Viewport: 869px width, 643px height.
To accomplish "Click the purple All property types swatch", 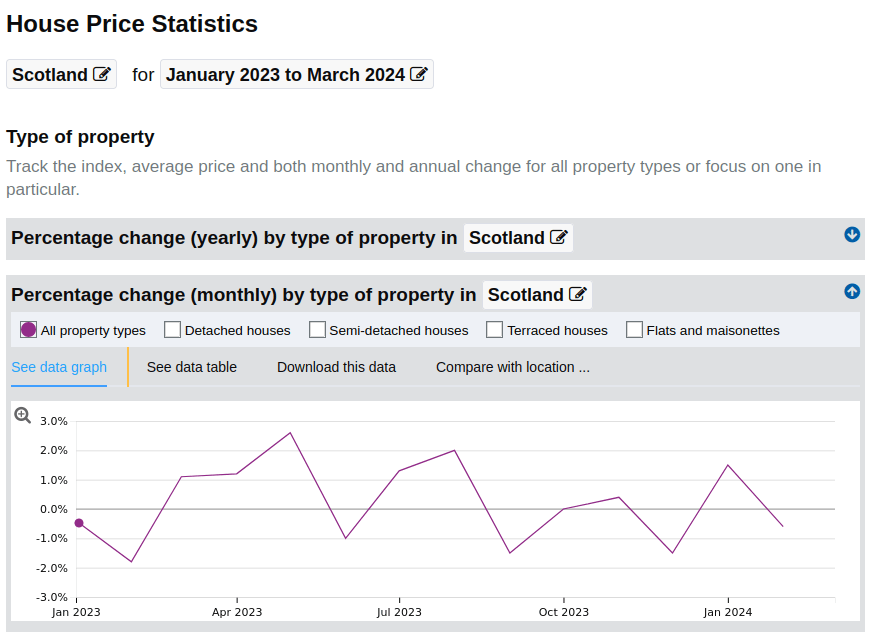I will (x=30, y=329).
